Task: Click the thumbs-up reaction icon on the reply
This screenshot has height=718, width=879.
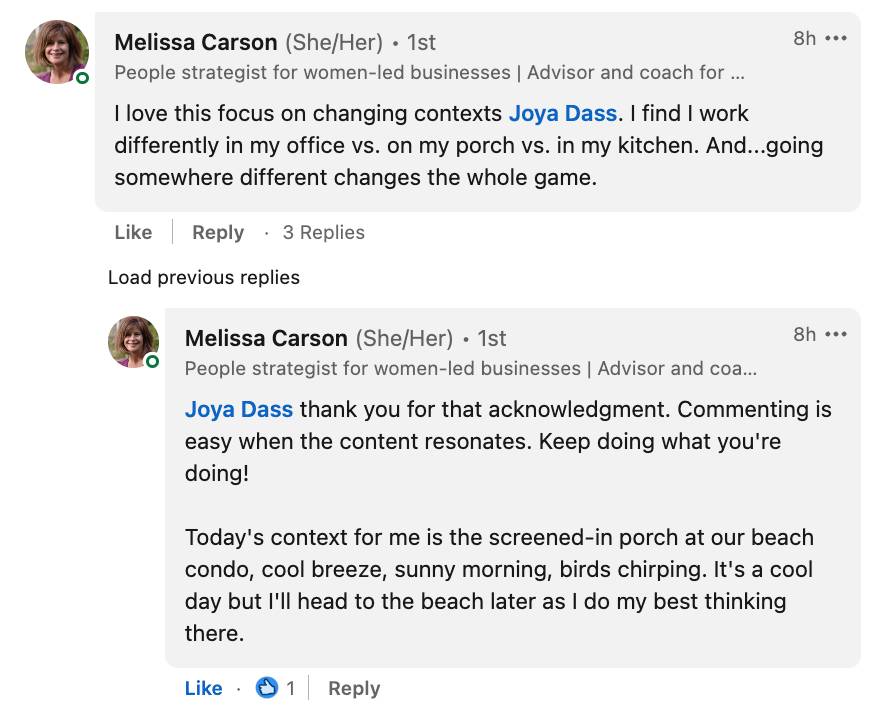Action: [267, 687]
